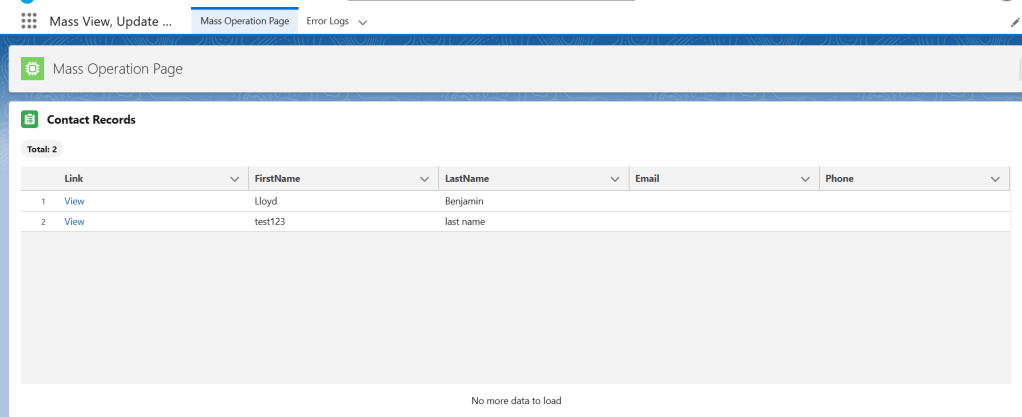Open the View link for test123
This screenshot has width=1022, height=417.
[x=74, y=222]
